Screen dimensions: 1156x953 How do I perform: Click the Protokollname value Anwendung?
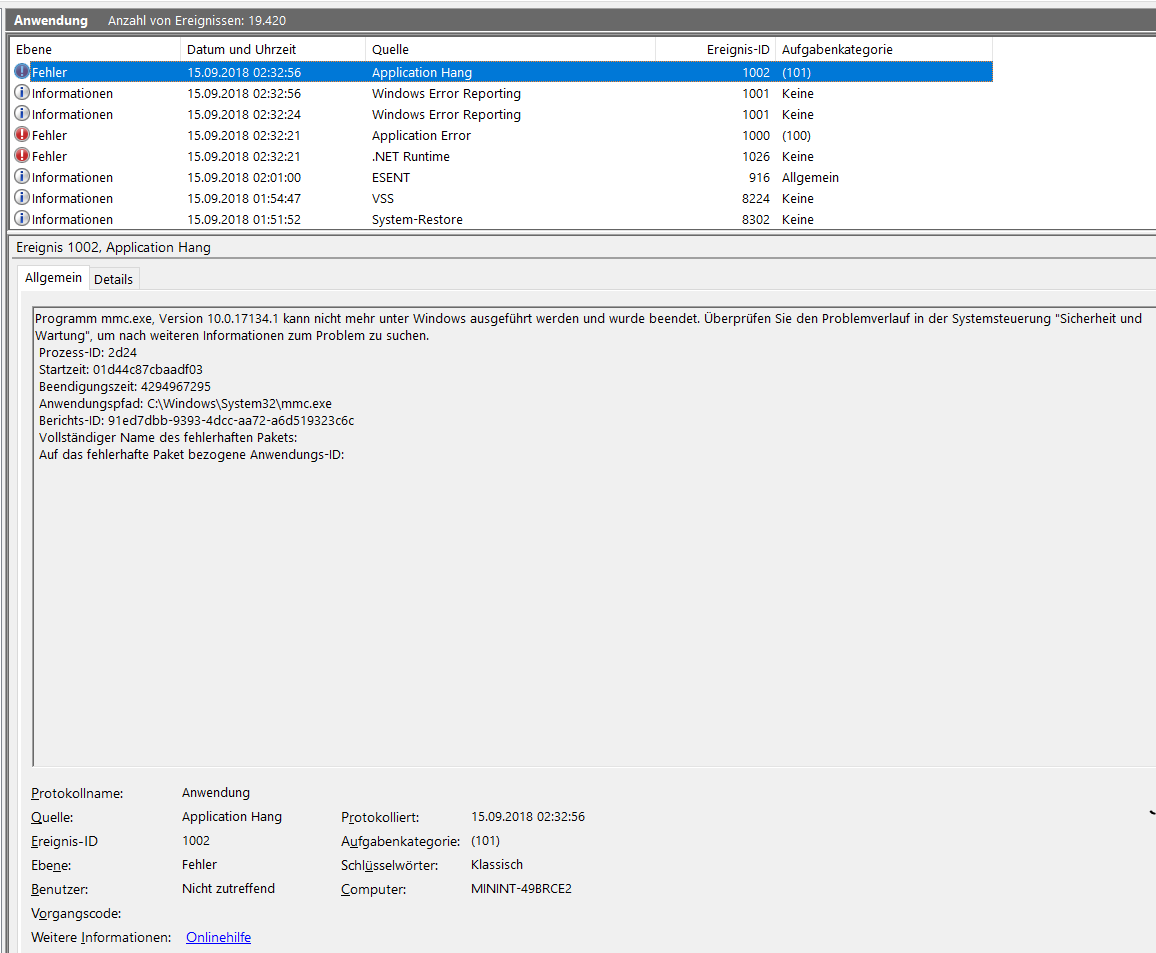point(216,792)
